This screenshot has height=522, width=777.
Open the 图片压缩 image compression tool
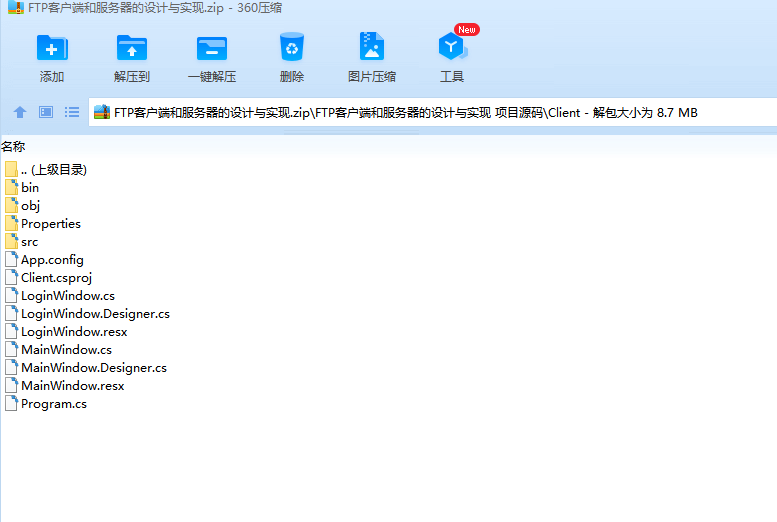pos(372,46)
